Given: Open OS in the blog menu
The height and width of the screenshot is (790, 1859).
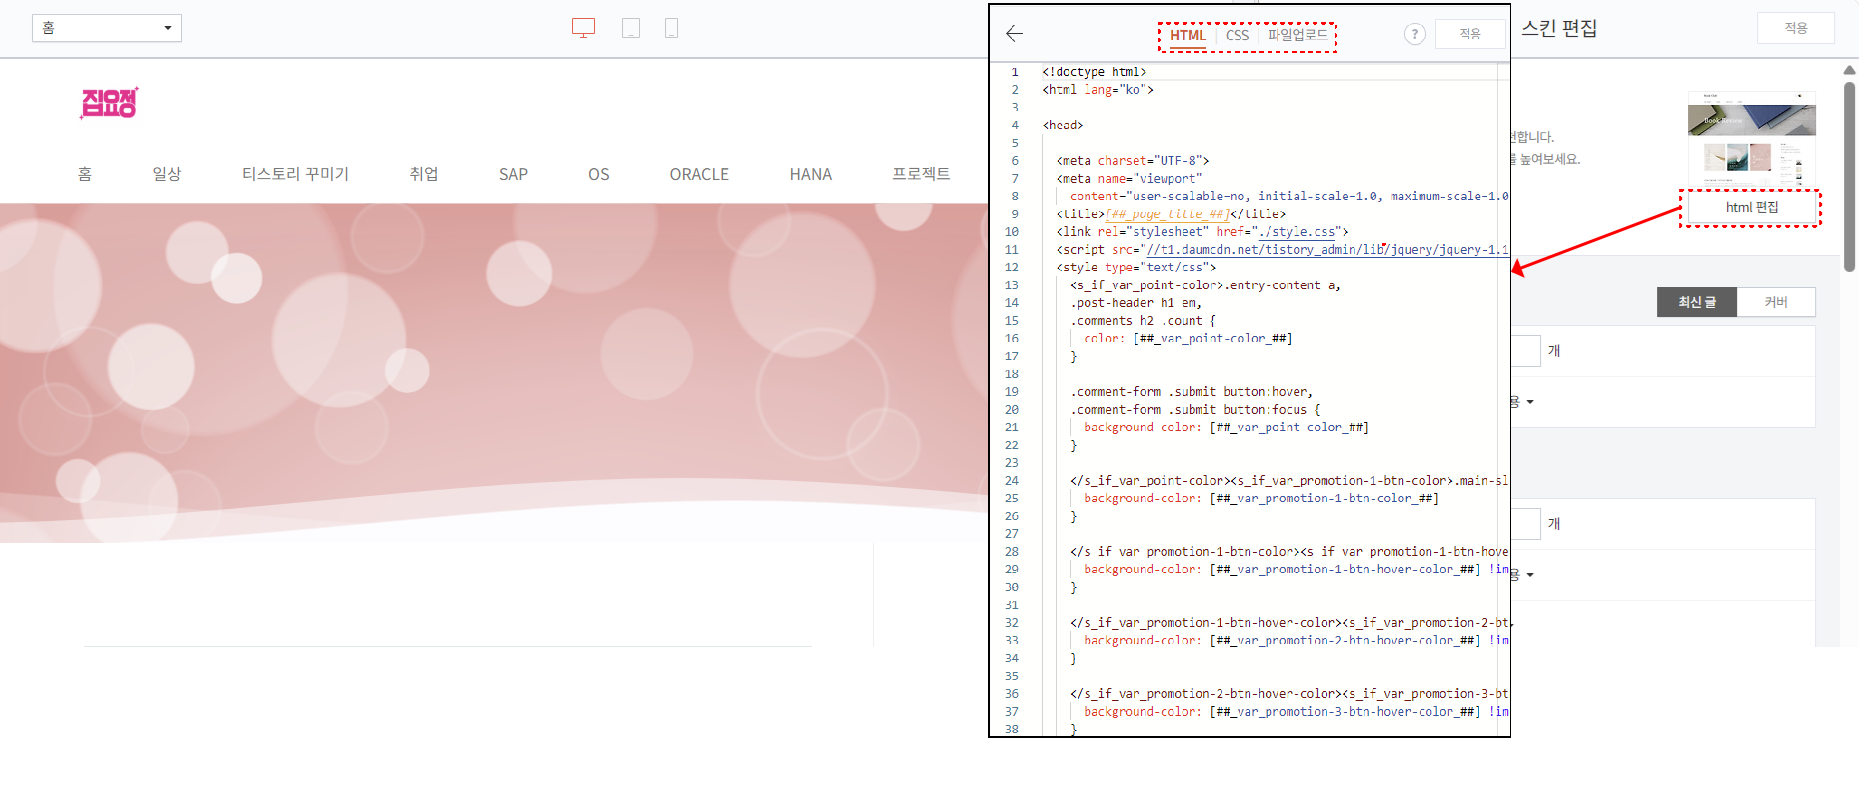Looking at the screenshot, I should tap(598, 174).
